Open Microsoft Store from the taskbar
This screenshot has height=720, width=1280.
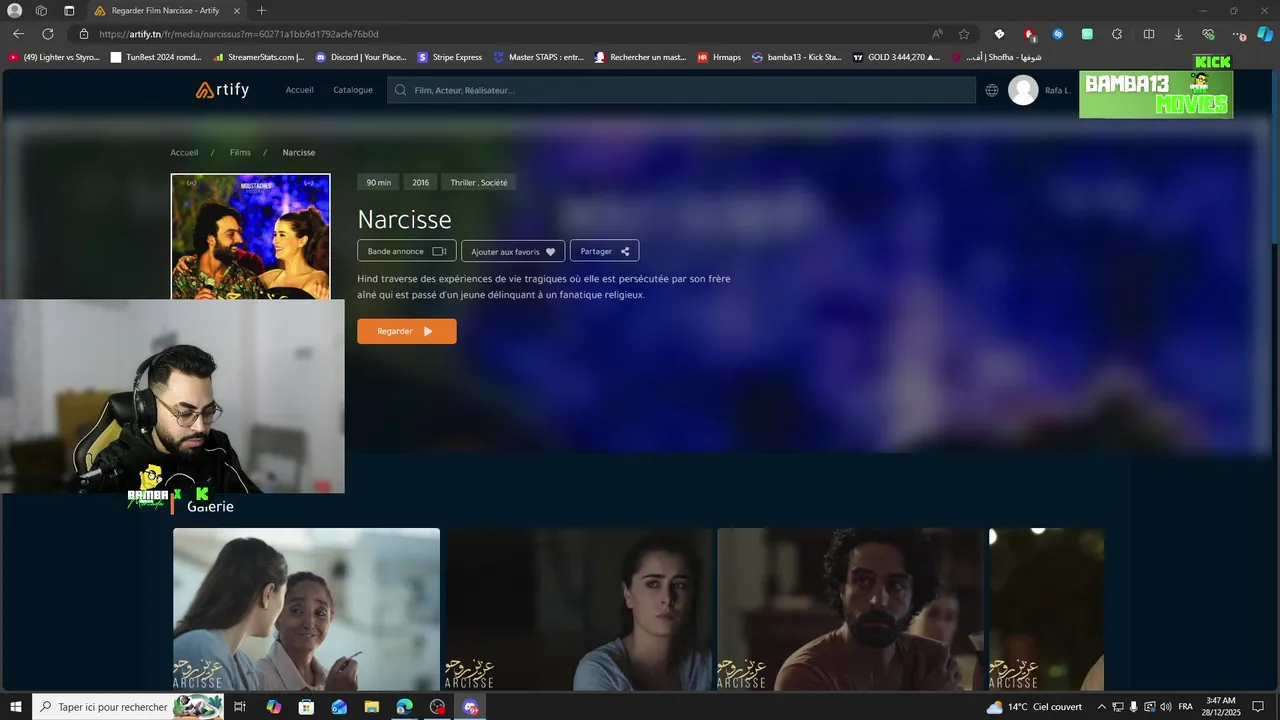pyautogui.click(x=307, y=707)
